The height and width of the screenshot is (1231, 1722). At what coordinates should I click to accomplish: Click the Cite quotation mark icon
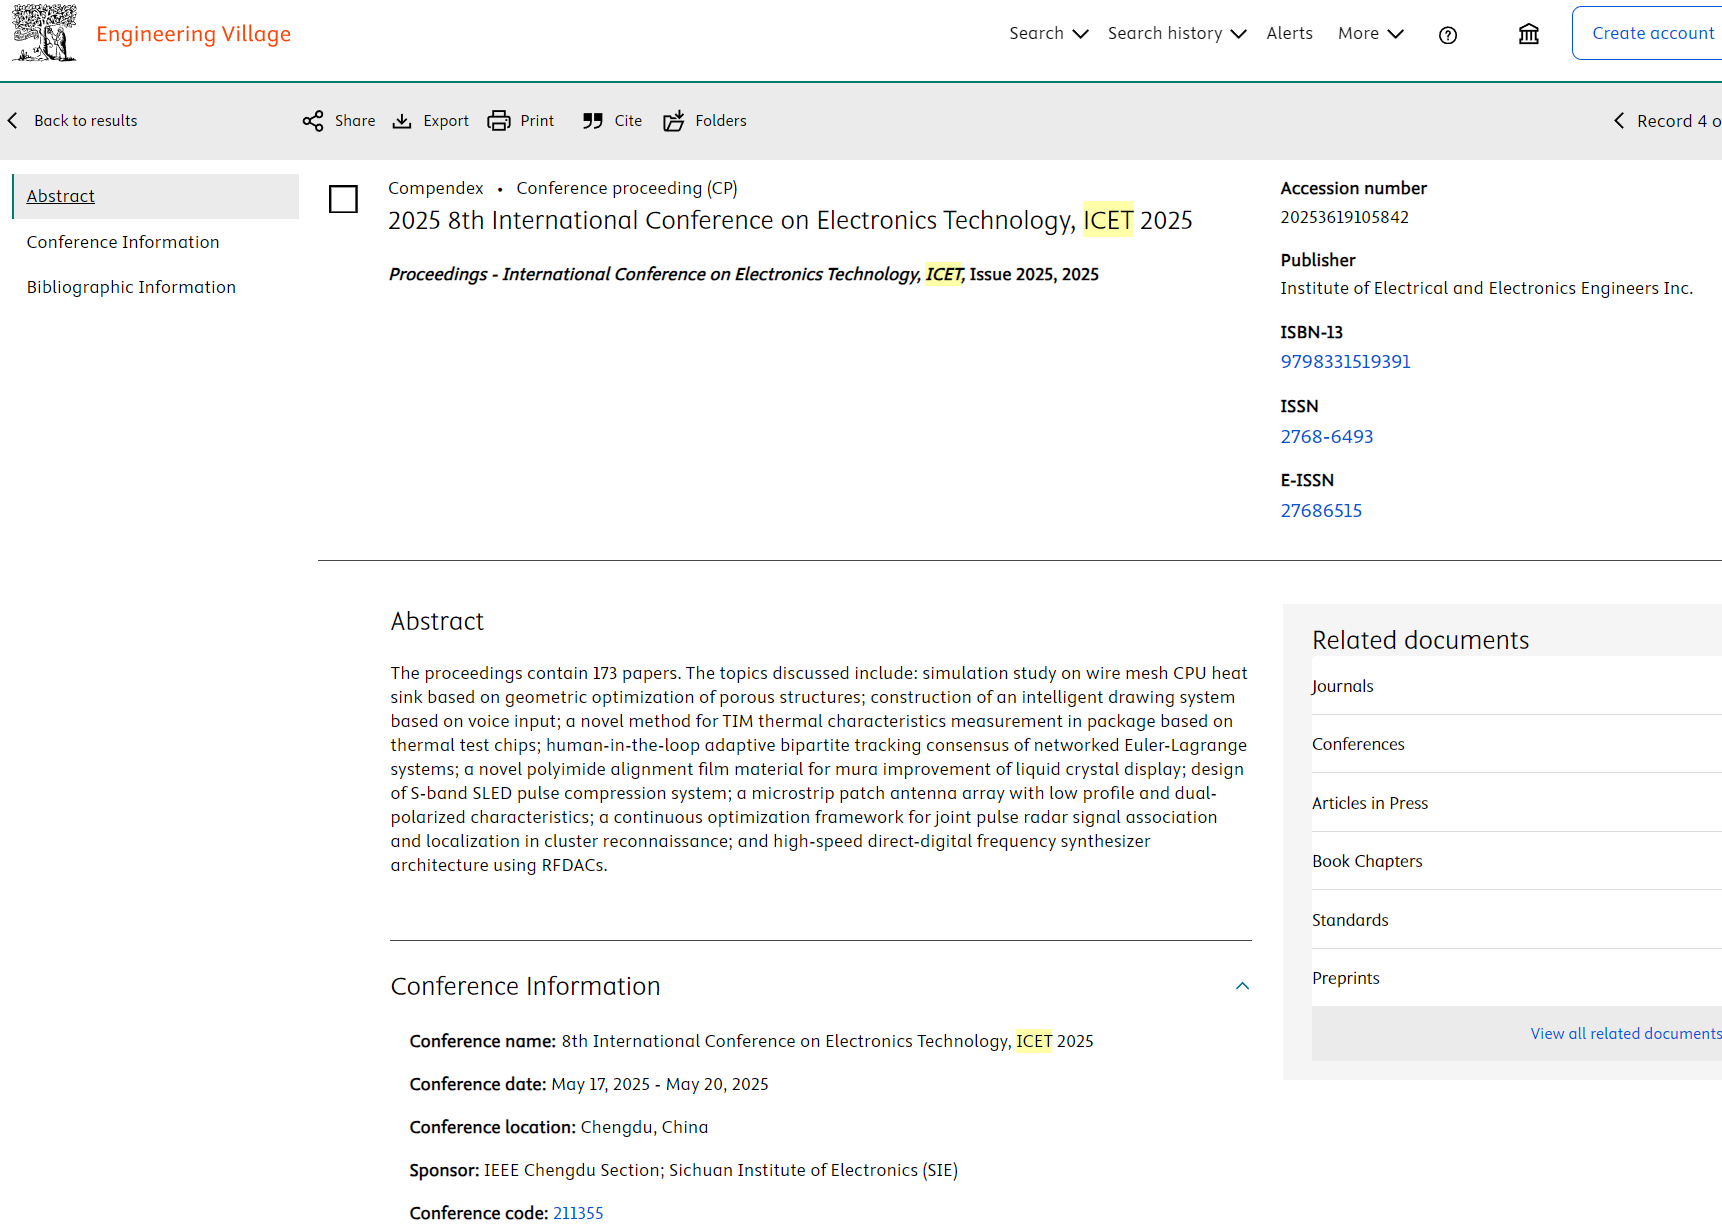(593, 121)
